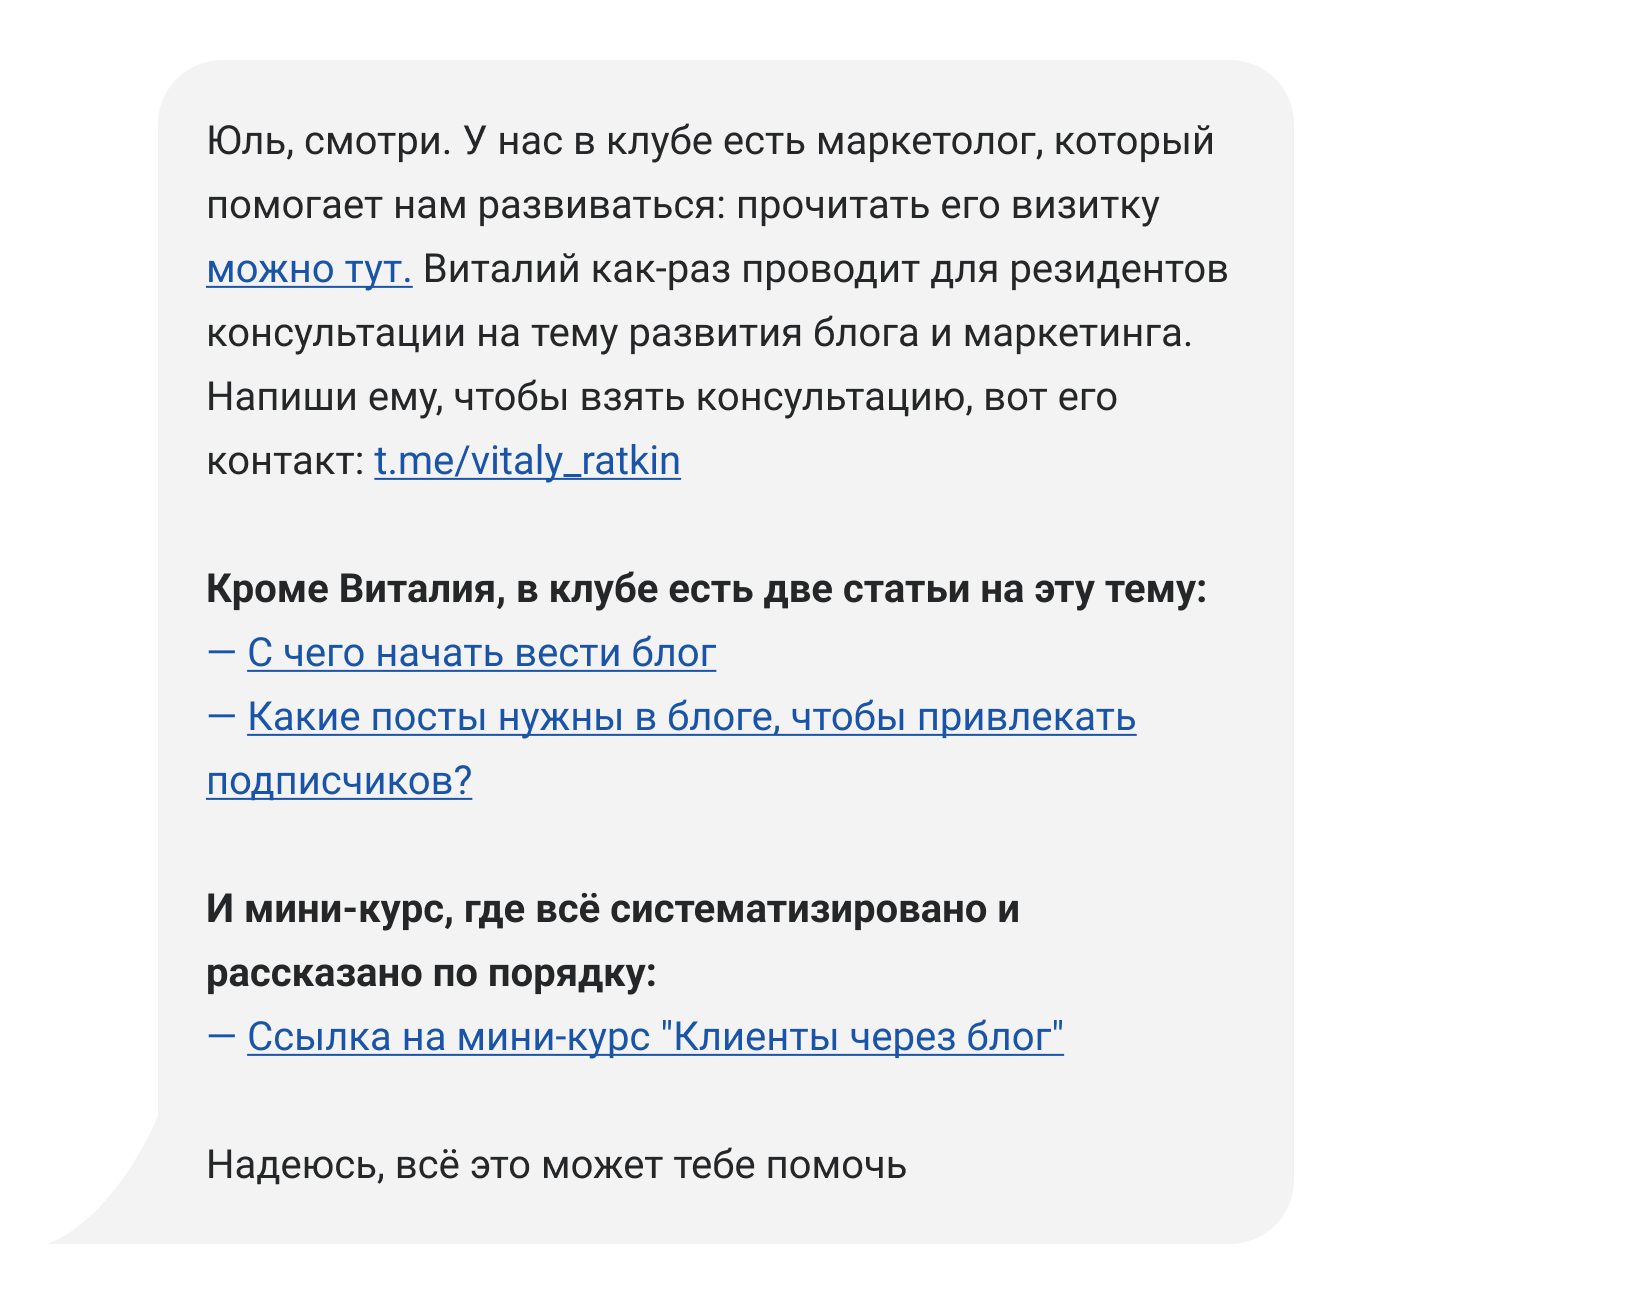This screenshot has height=1304, width=1650.
Task: Click the text "Виталий как-раз проводит для резидентов"
Action: tap(826, 270)
